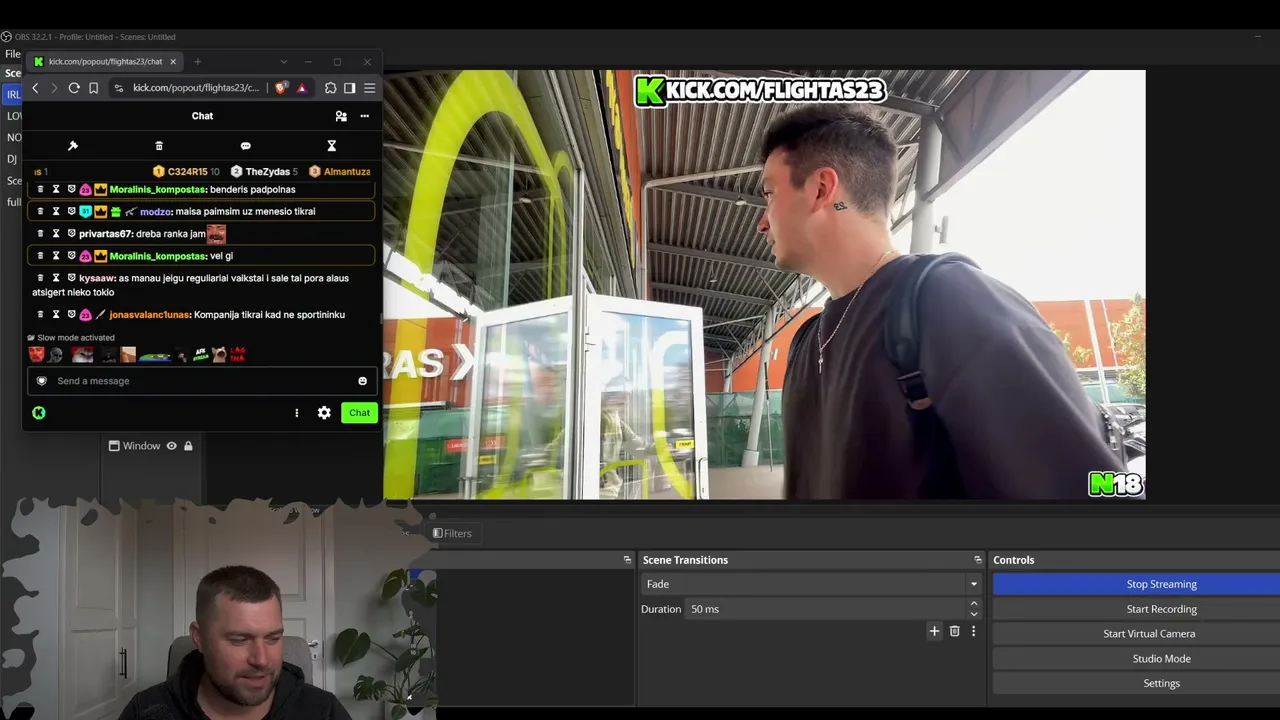Click kysaaw's username in chat
This screenshot has width=1280, height=720.
[96, 278]
